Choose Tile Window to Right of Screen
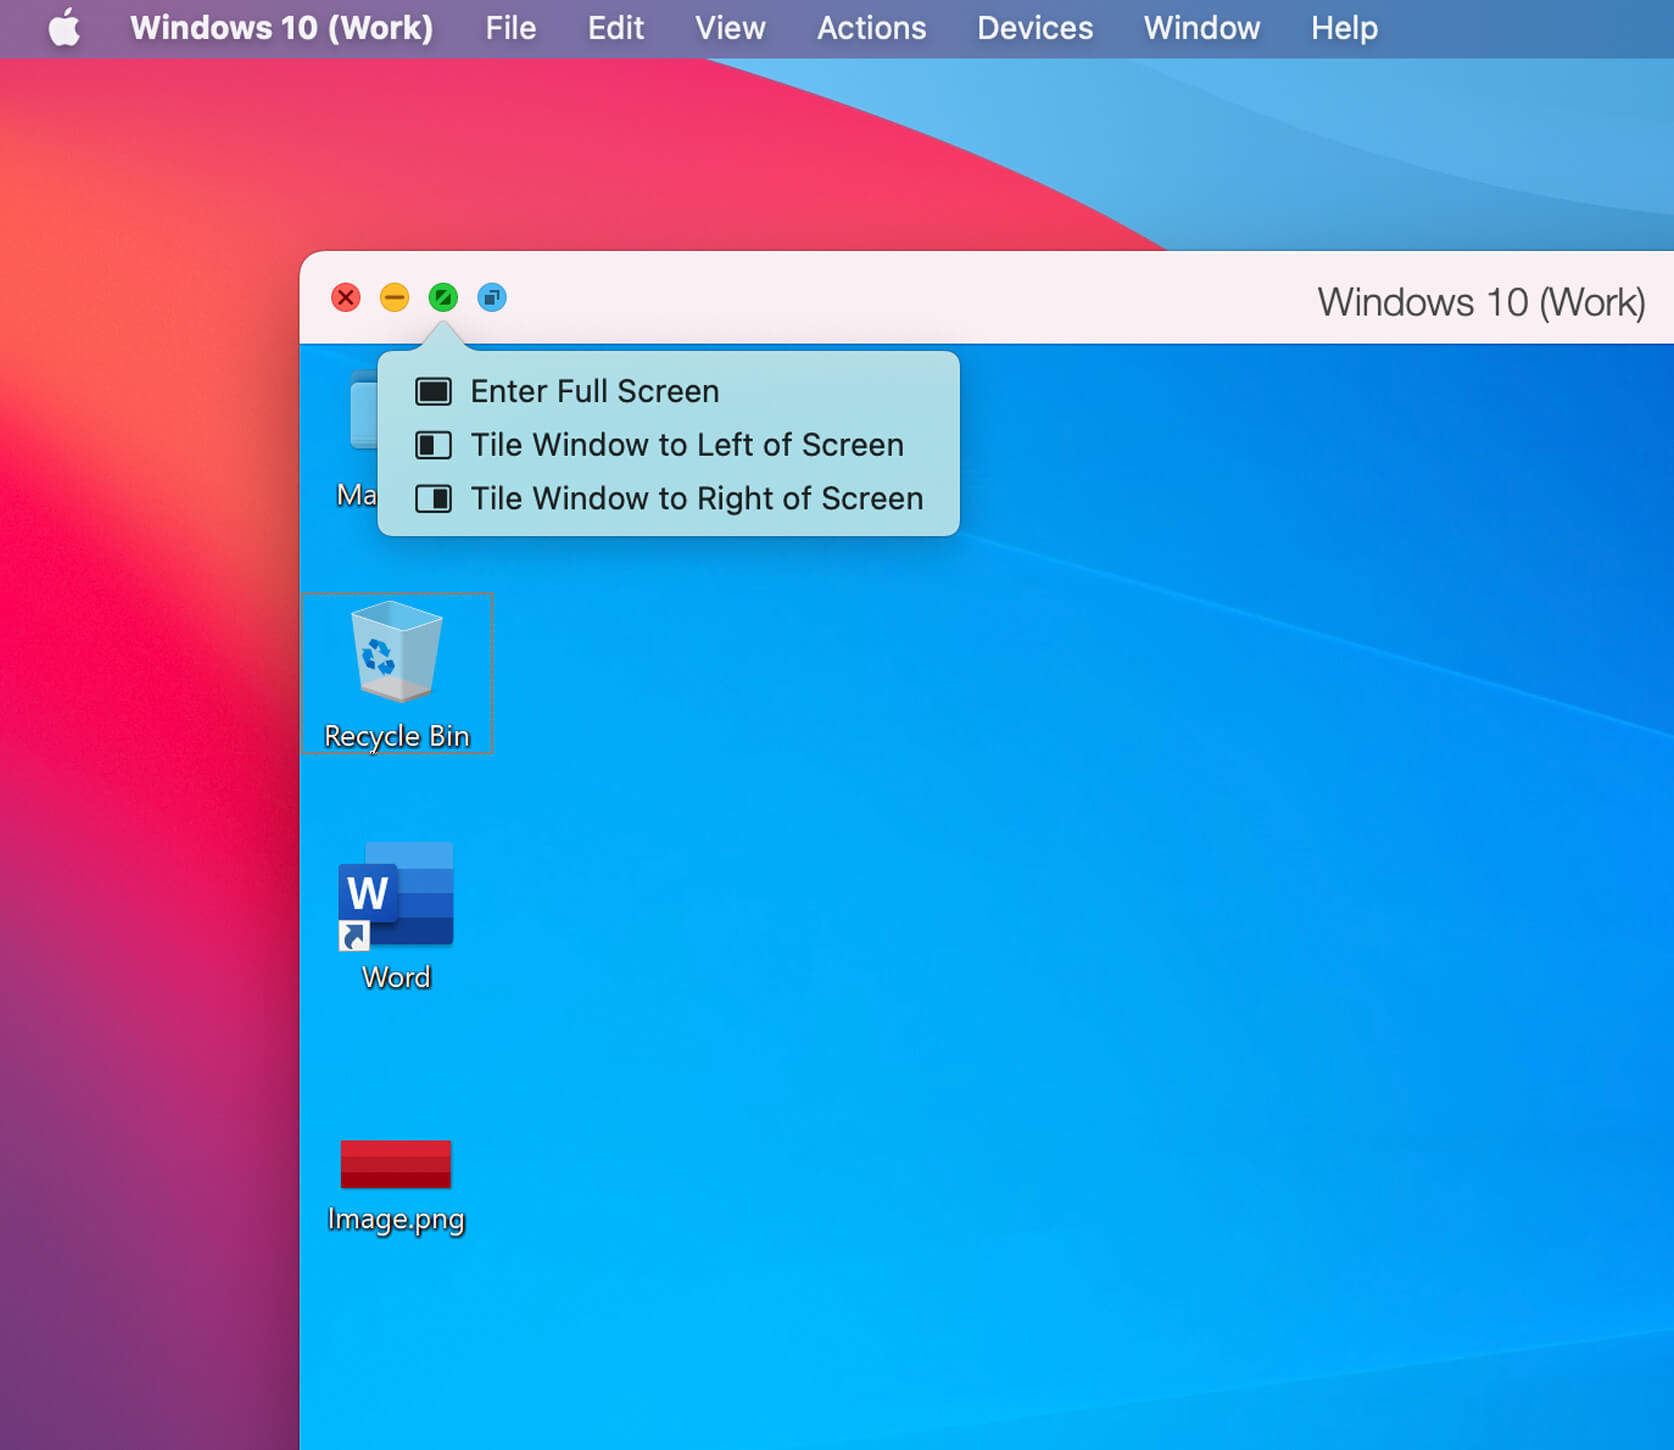This screenshot has height=1450, width=1674. point(668,498)
